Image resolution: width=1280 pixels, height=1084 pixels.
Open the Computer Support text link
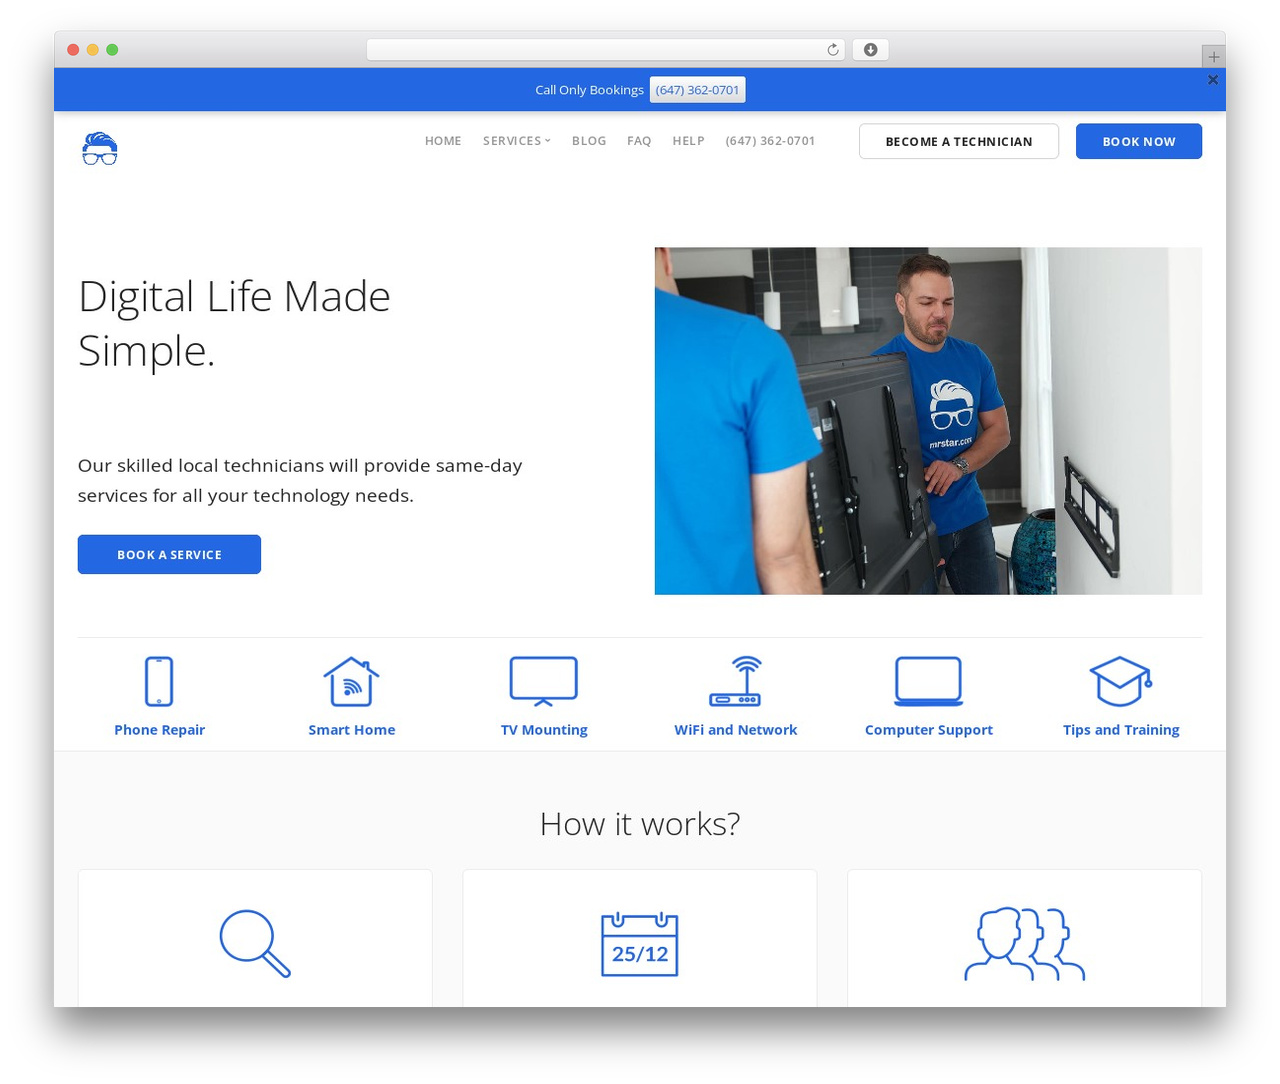click(928, 730)
